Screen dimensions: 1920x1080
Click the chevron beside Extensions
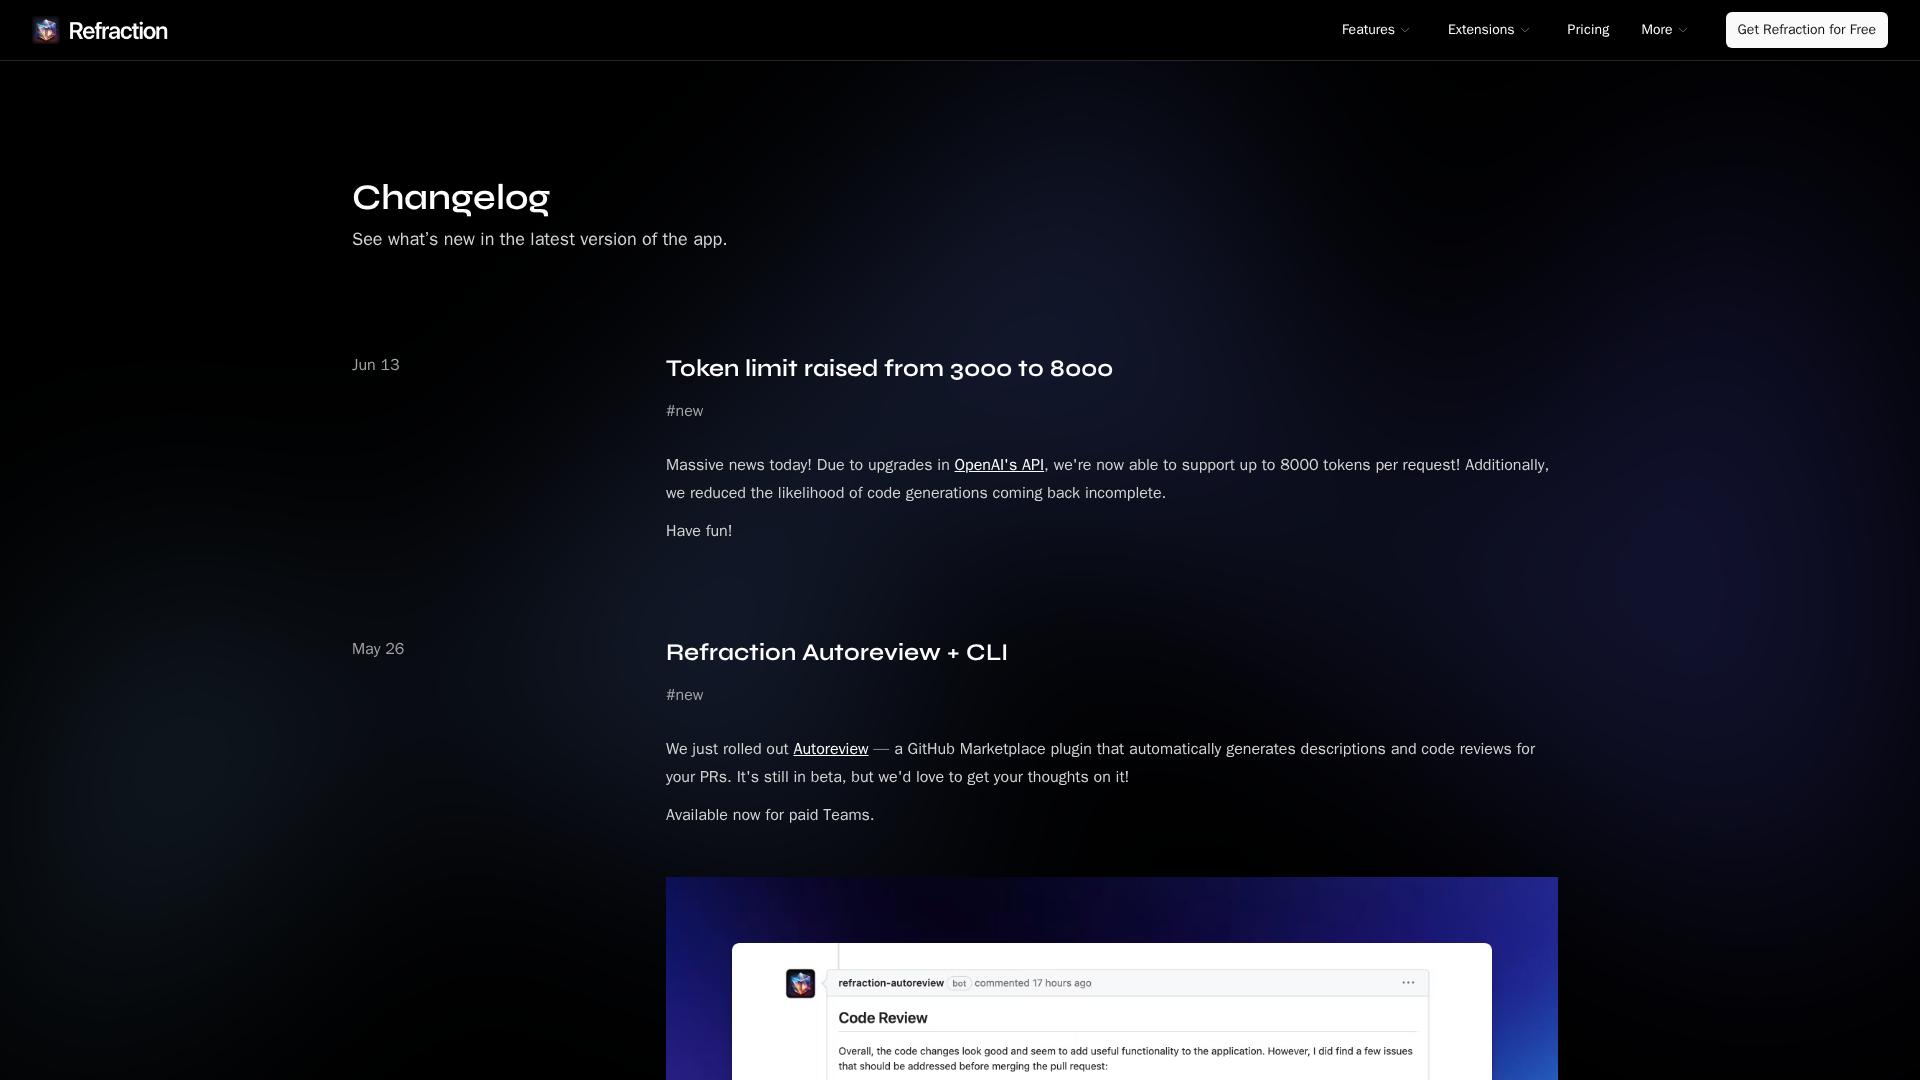tap(1525, 30)
